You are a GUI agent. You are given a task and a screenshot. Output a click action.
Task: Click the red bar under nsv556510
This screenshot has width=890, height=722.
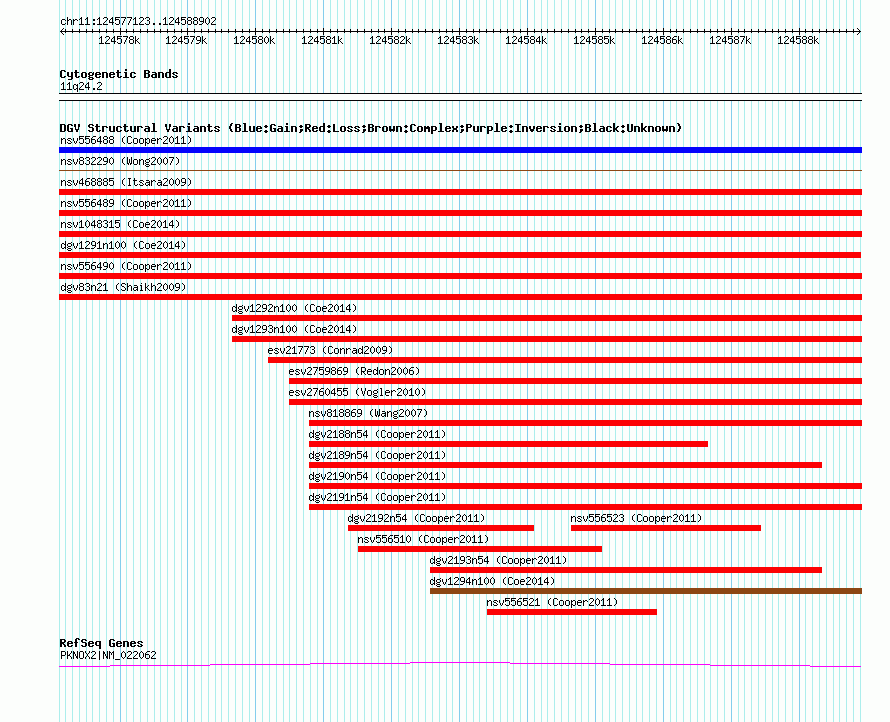tap(480, 549)
